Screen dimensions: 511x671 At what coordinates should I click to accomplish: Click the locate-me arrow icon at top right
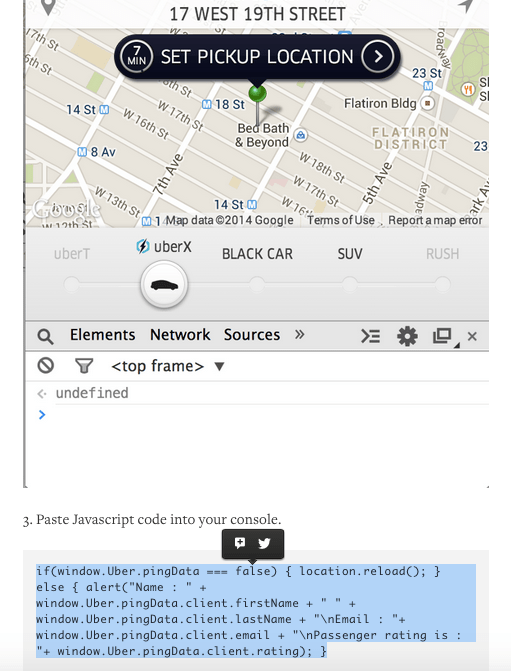pos(465,6)
